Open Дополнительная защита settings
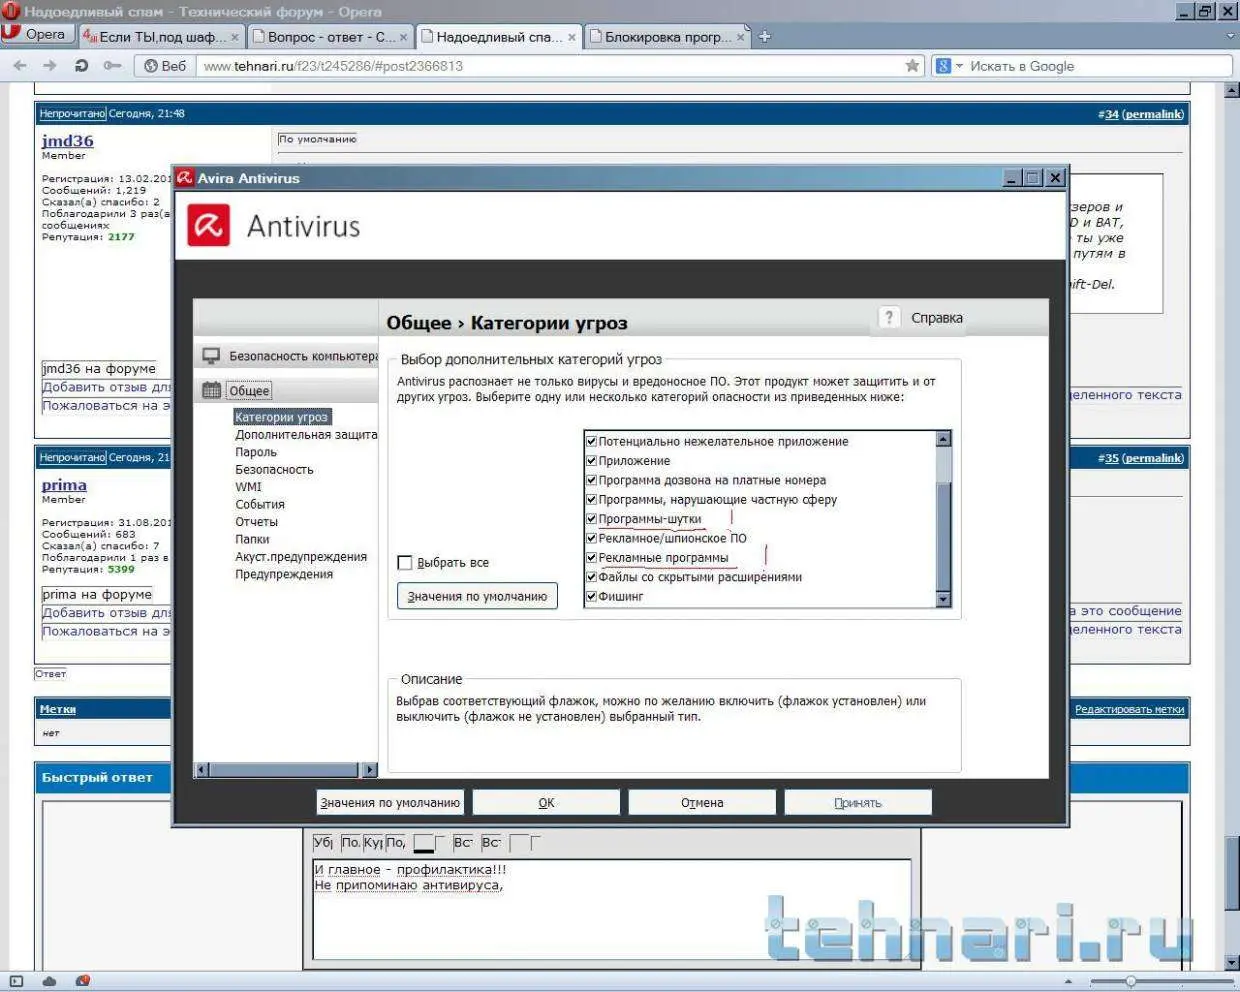Viewport: 1240px width, 992px height. pyautogui.click(x=306, y=435)
